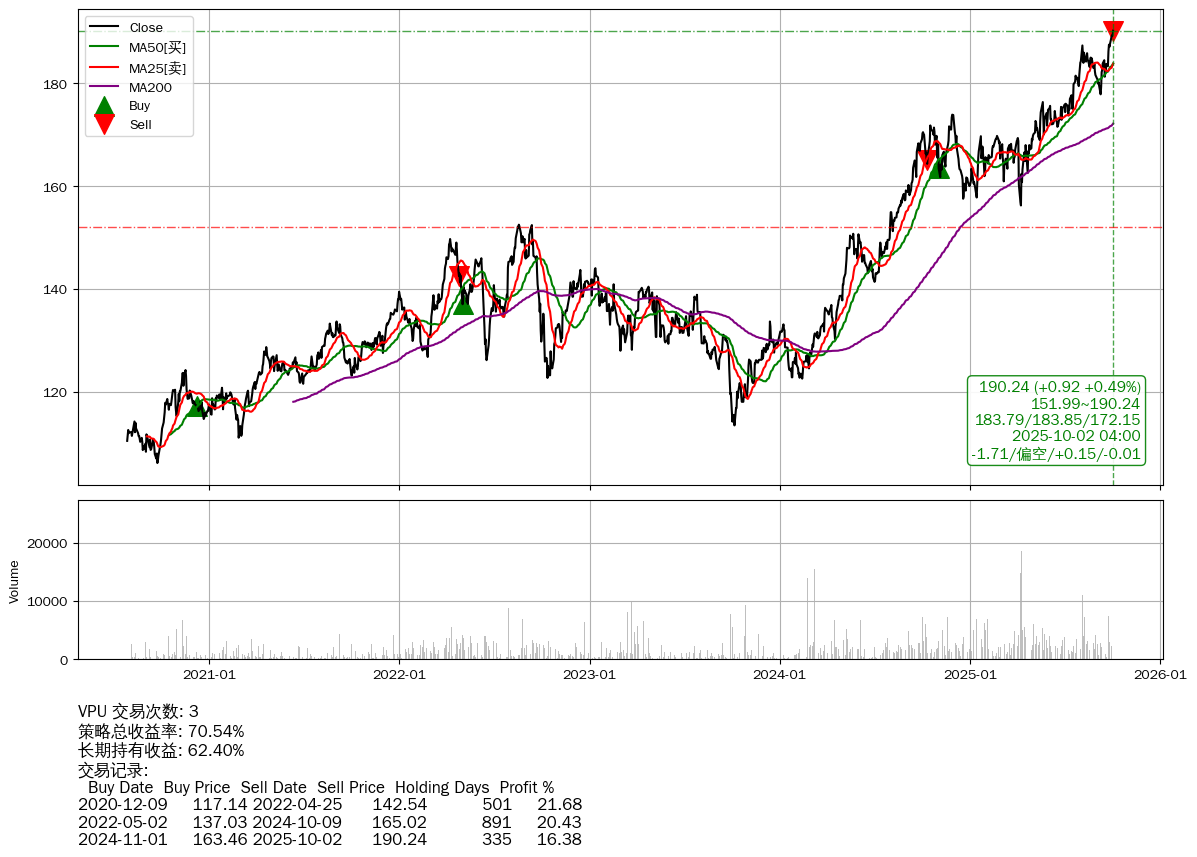Click the green Buy marker near December 2020
The image size is (1197, 857).
coord(197,406)
